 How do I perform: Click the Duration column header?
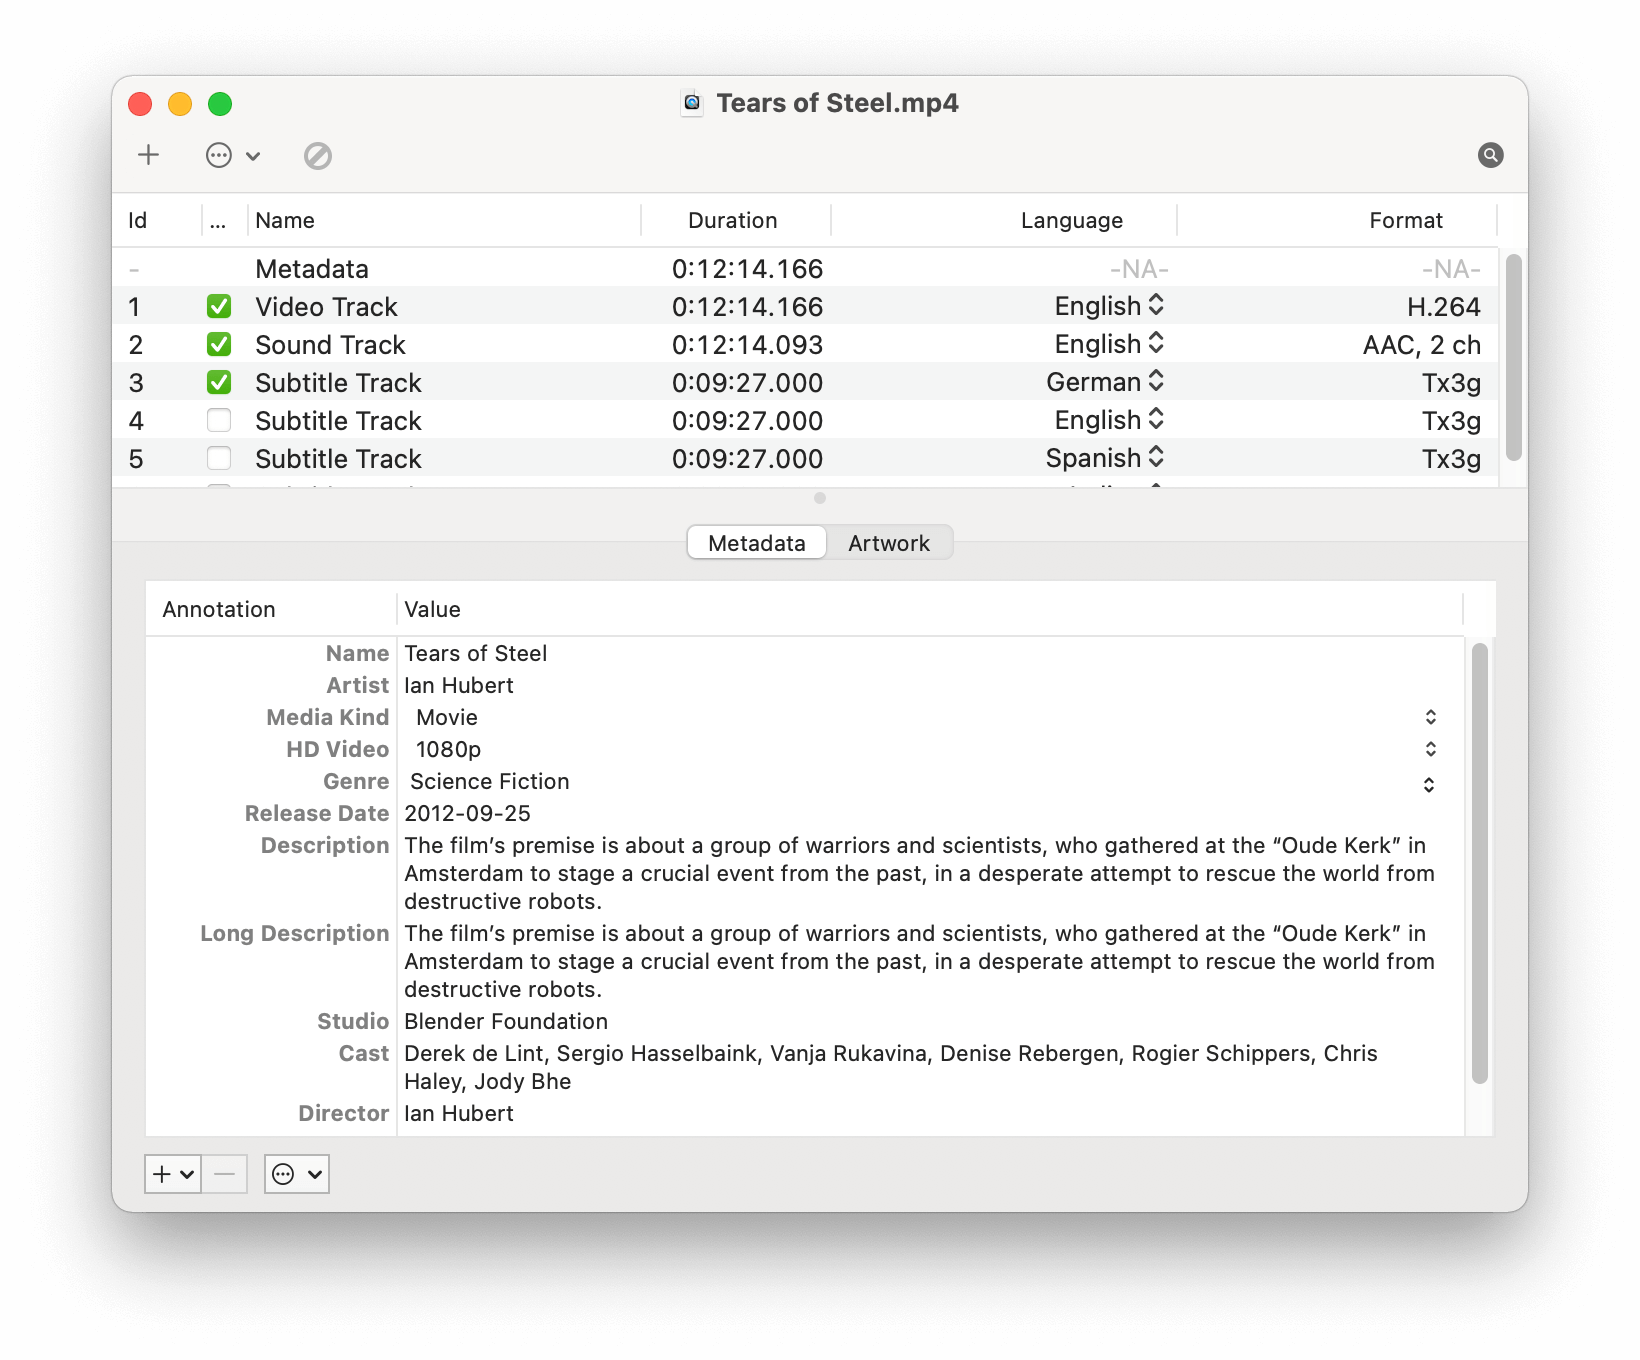point(735,220)
